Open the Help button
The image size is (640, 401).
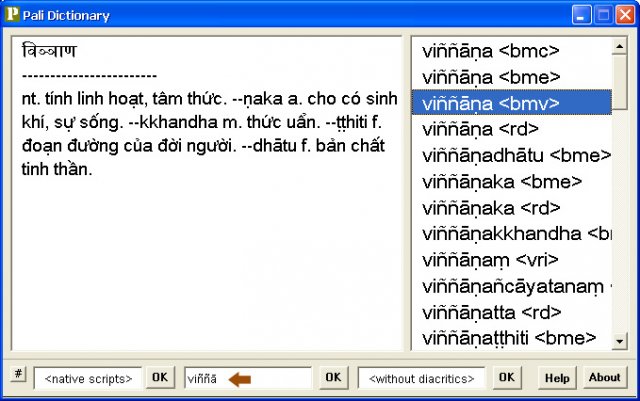(557, 378)
